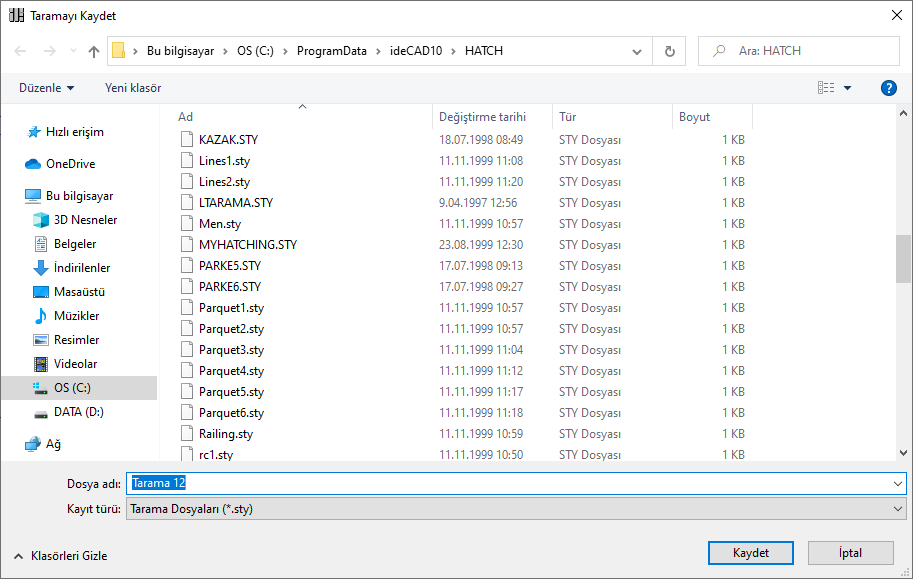Select the Parquet6.sty file icon
This screenshot has height=579, width=913.
click(187, 412)
